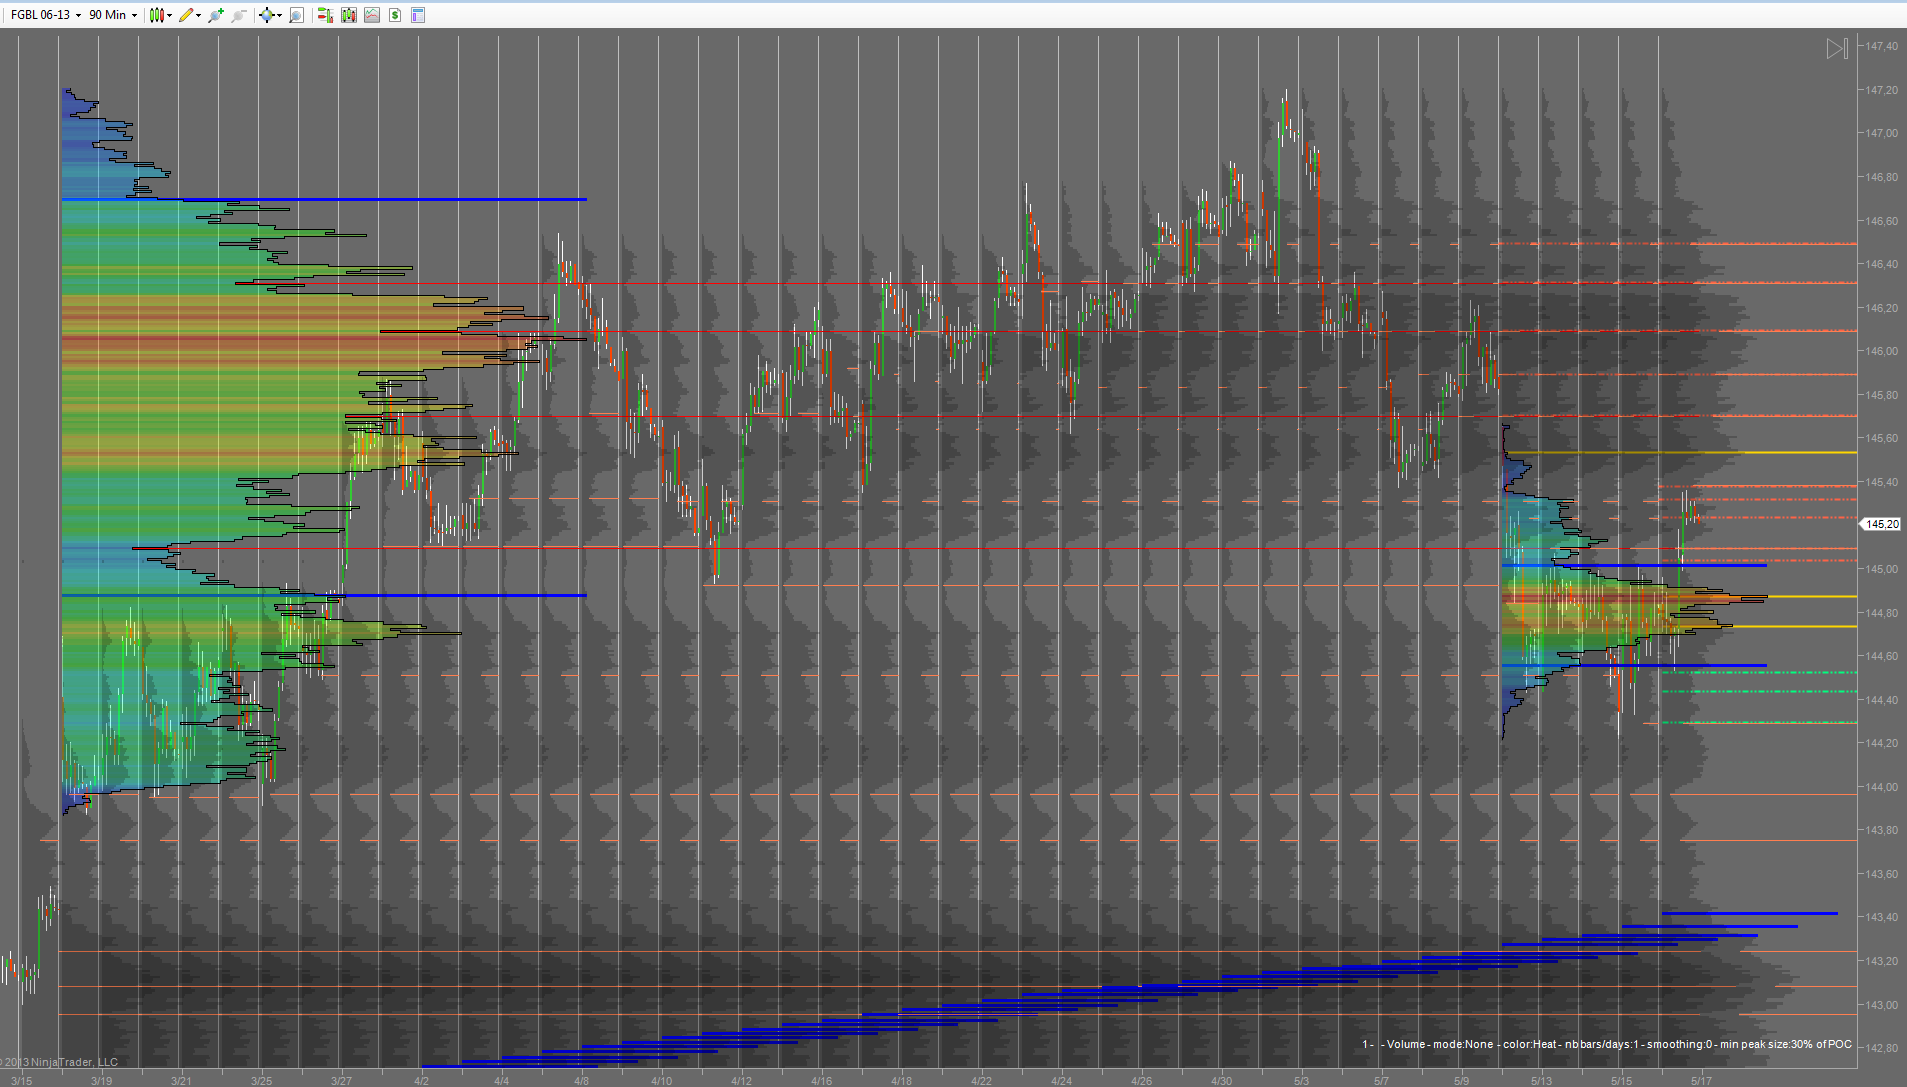
Task: Click the 4/24 date axis label
Action: tap(1061, 1081)
